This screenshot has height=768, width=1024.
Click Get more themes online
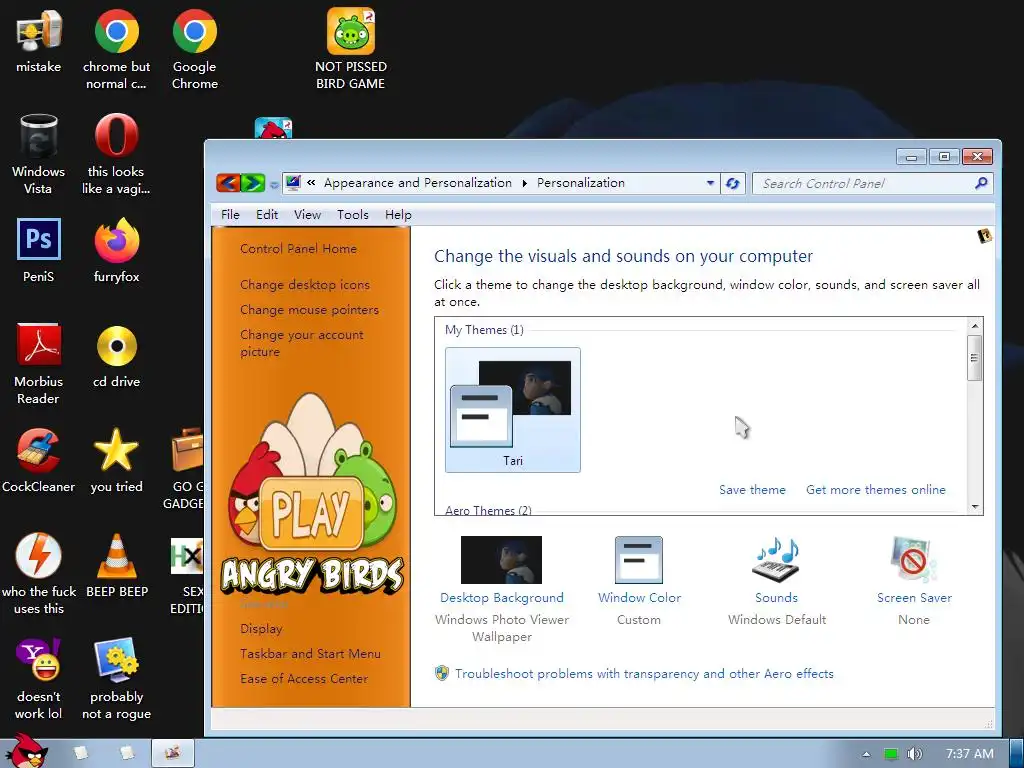tap(876, 490)
